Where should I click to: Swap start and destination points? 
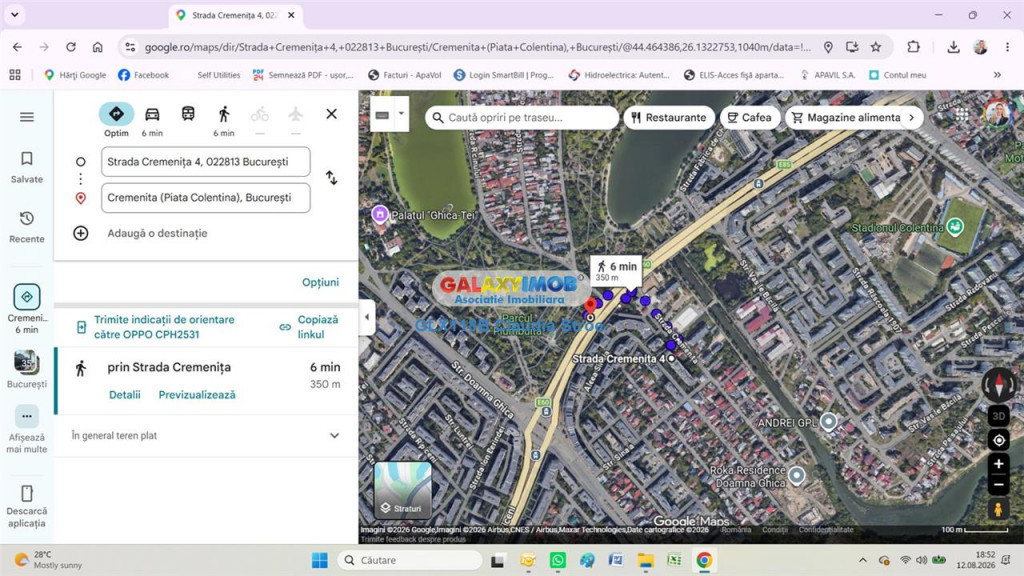pyautogui.click(x=332, y=178)
